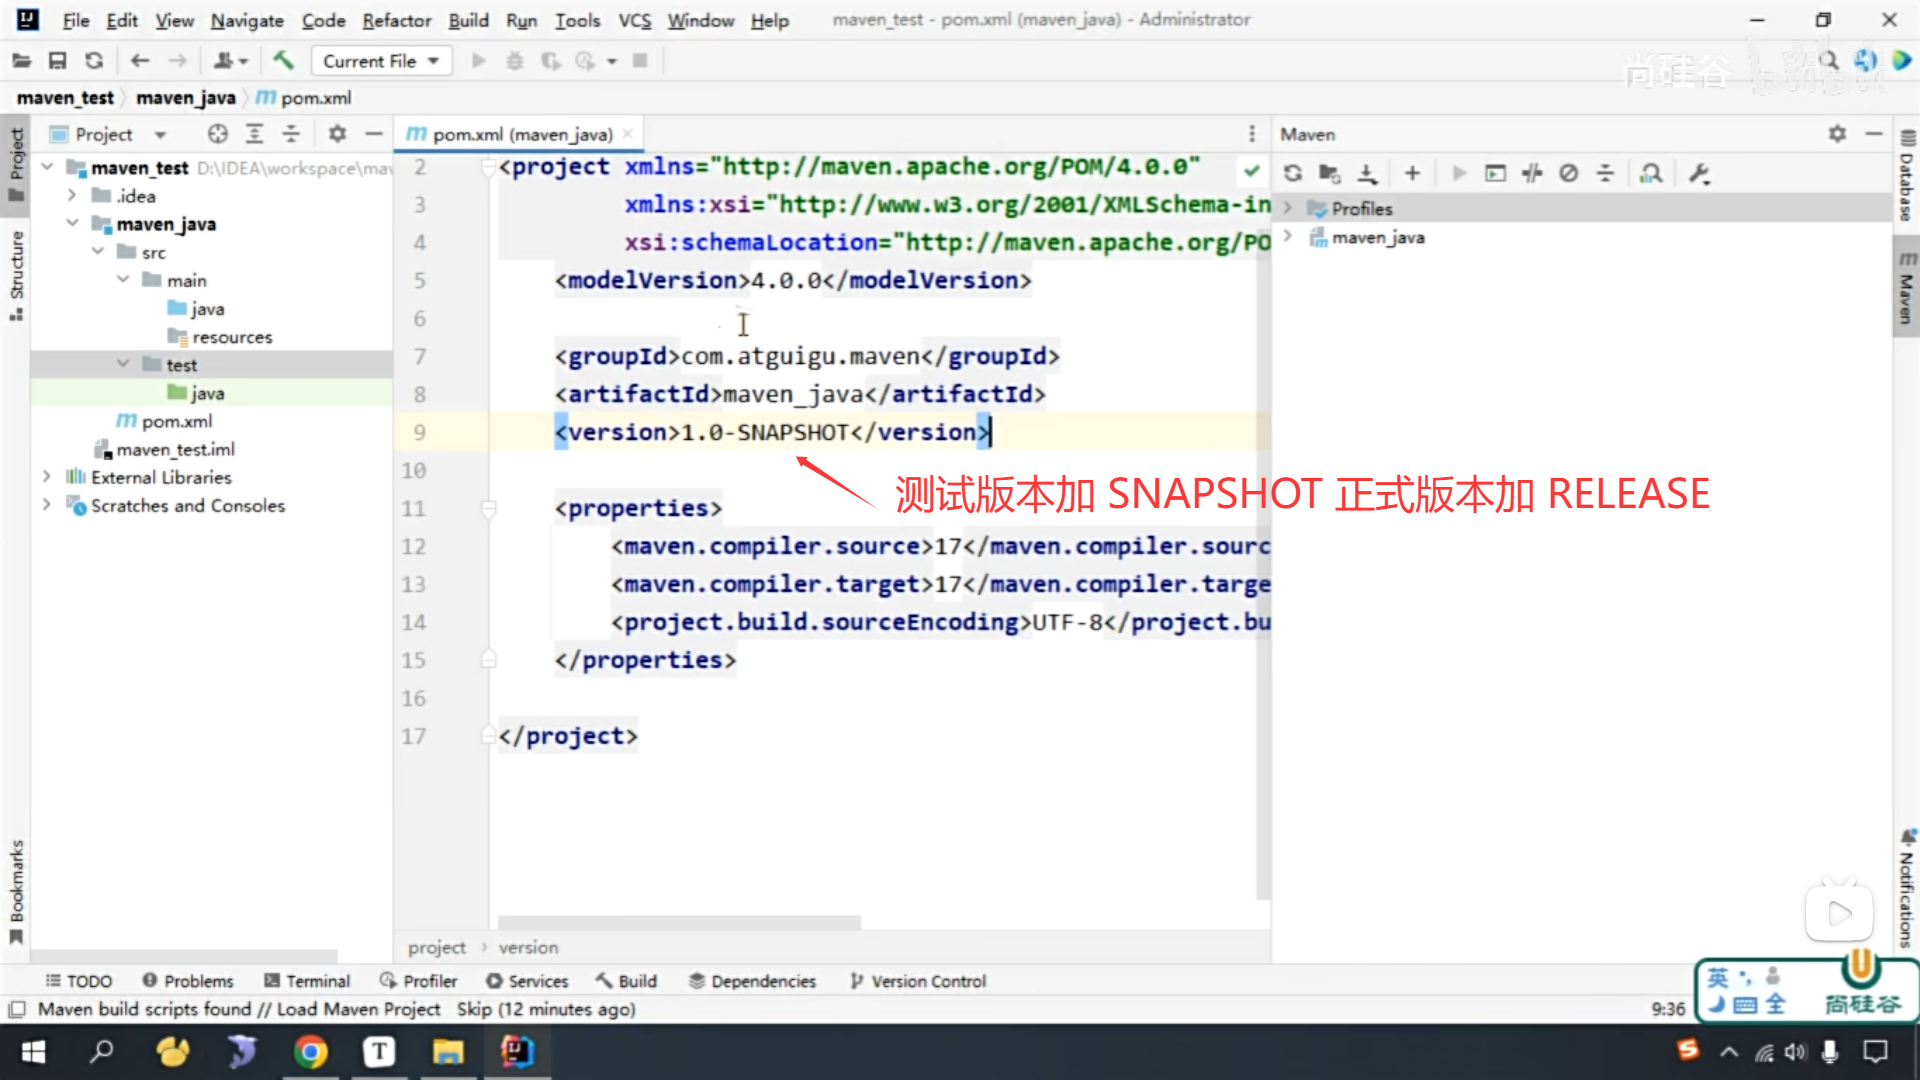This screenshot has height=1080, width=1920.
Task: Click Build Project hammer icon
Action: point(283,61)
